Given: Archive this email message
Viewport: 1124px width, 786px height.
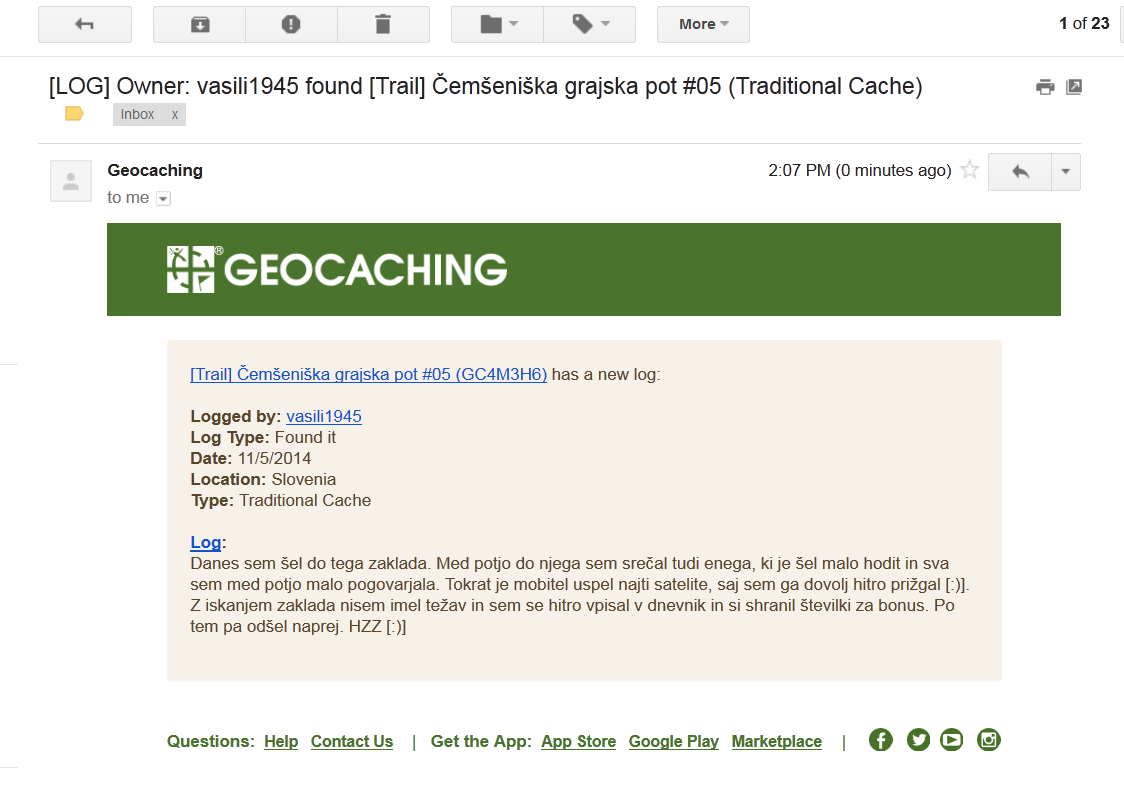Looking at the screenshot, I should tap(199, 24).
